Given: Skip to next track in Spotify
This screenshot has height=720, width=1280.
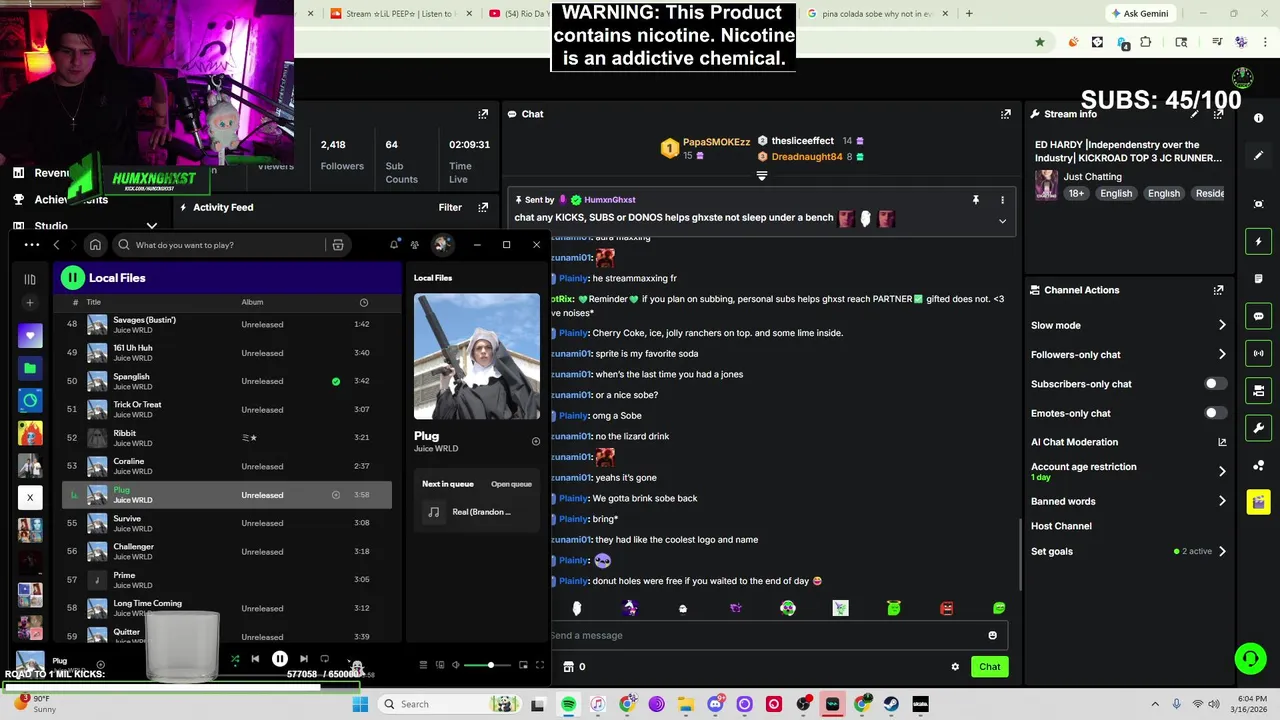Looking at the screenshot, I should point(304,659).
